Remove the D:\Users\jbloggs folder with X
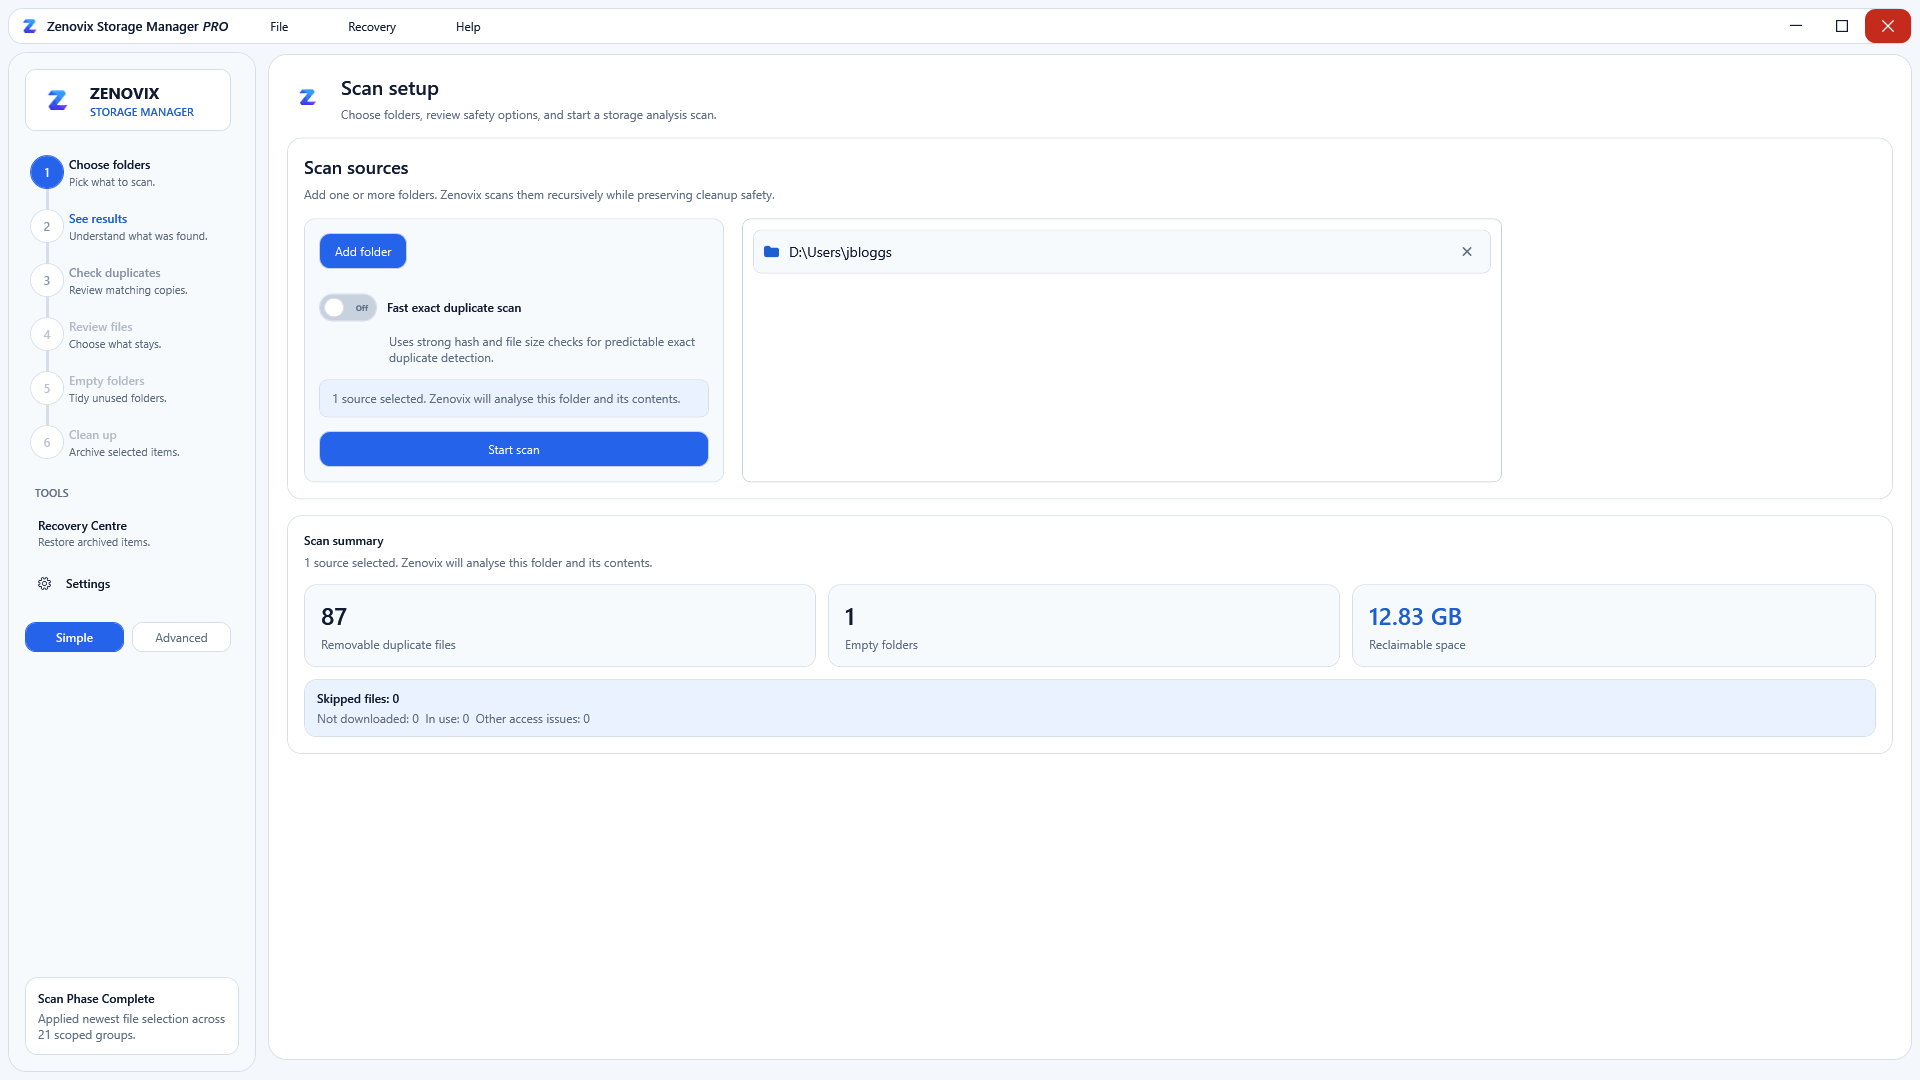The height and width of the screenshot is (1080, 1920). tap(1467, 252)
